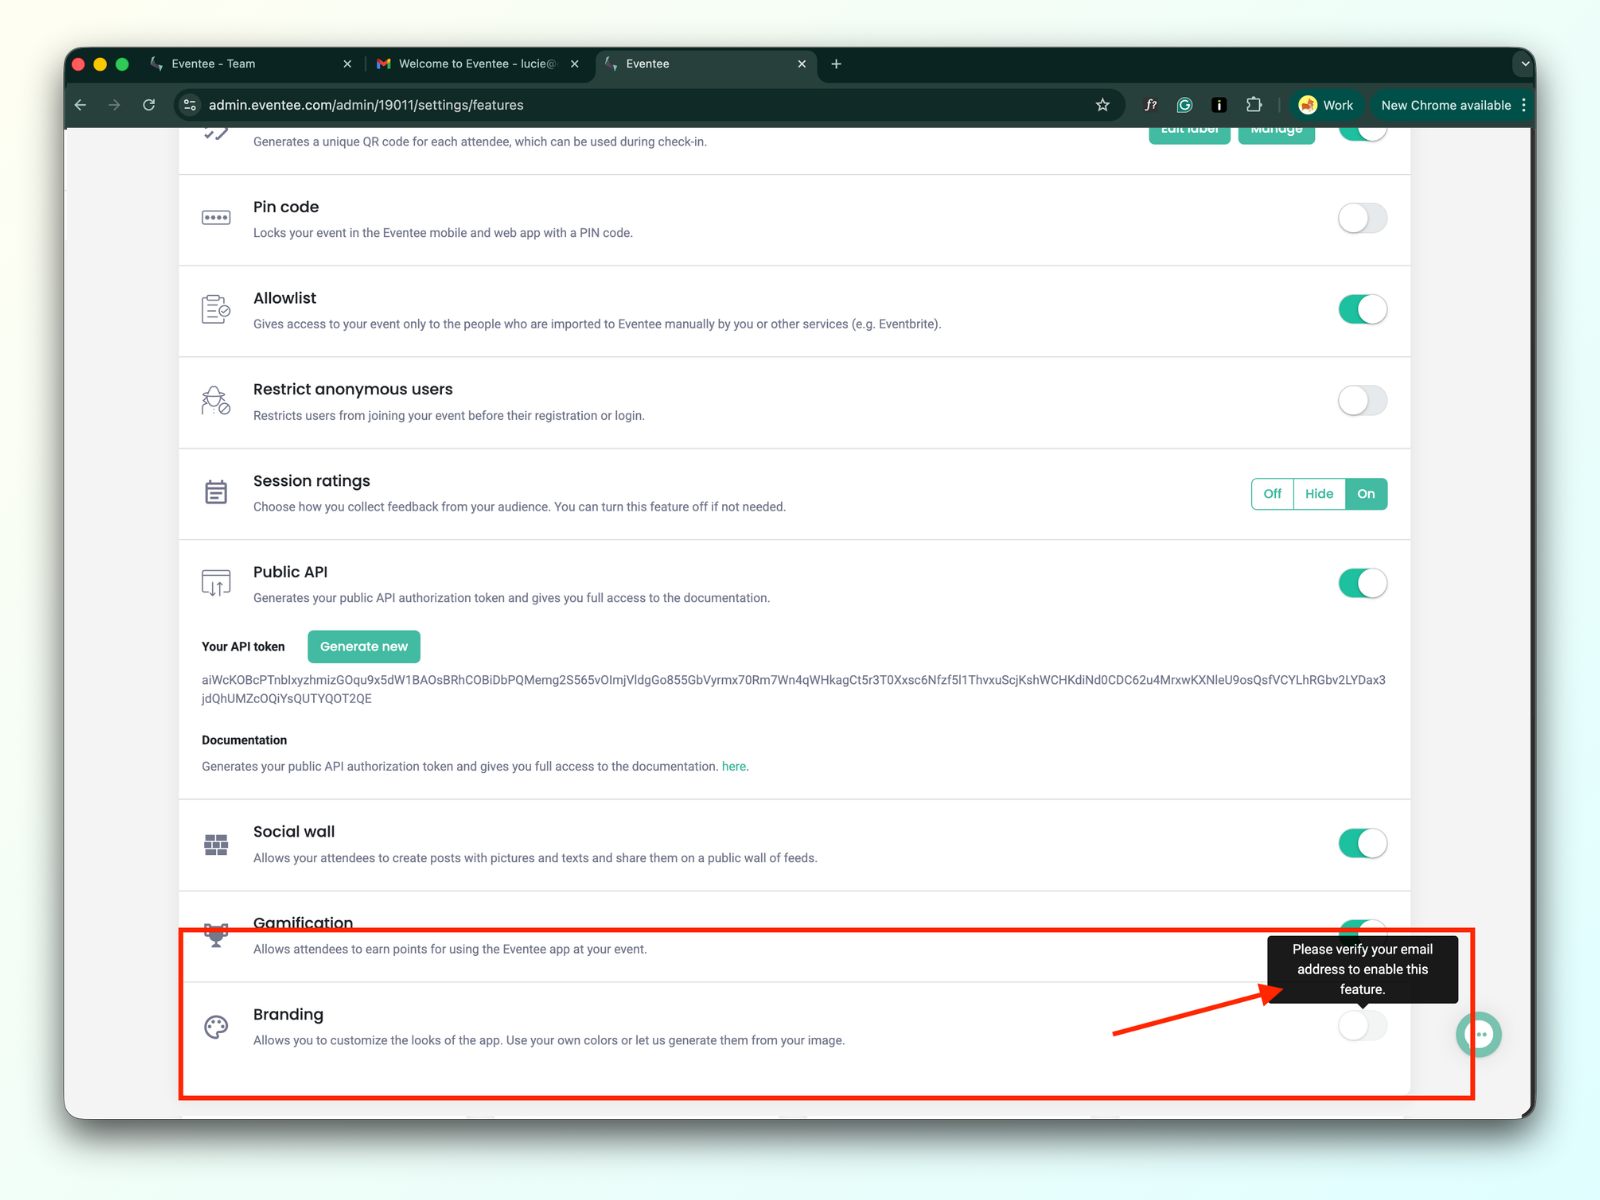Click the black square 'i' extension icon

(1219, 105)
